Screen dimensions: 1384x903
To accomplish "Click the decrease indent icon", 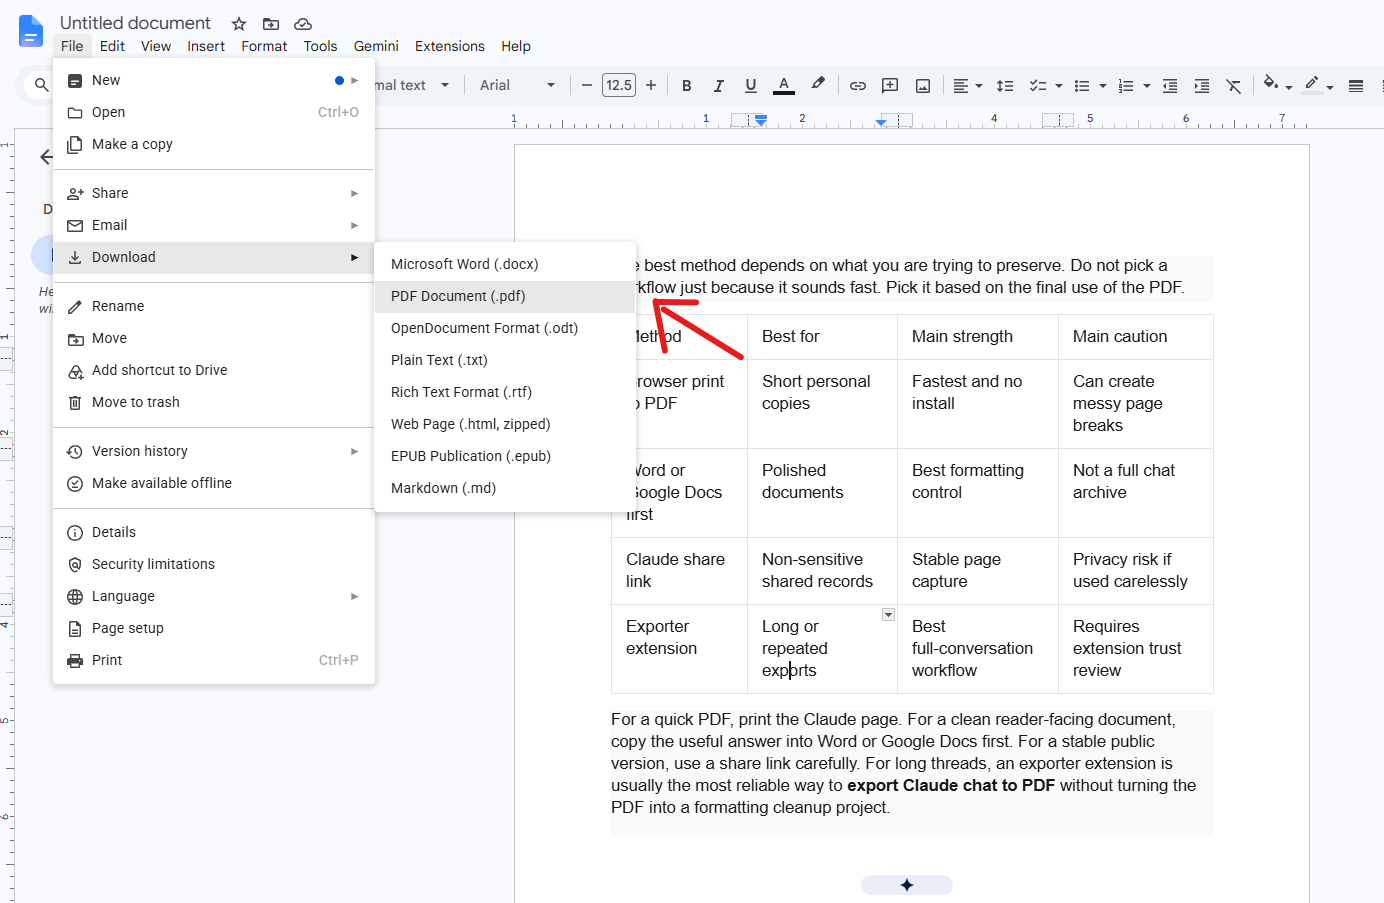I will (1169, 85).
